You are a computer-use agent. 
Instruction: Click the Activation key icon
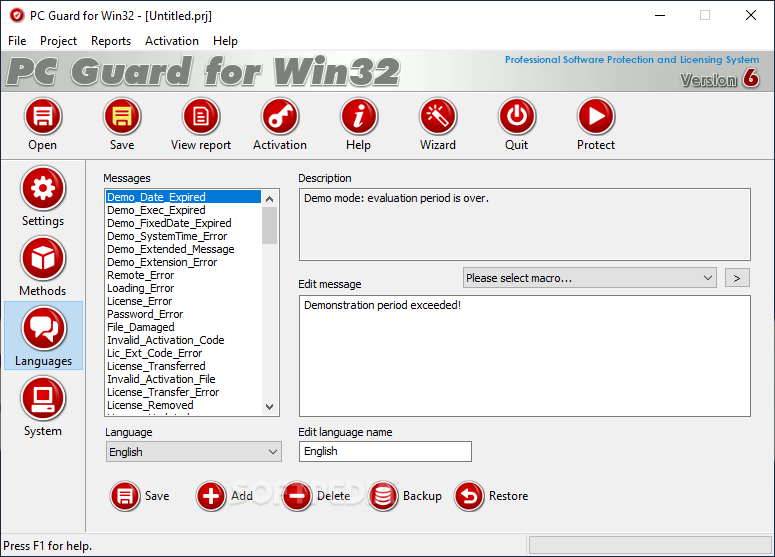(280, 117)
